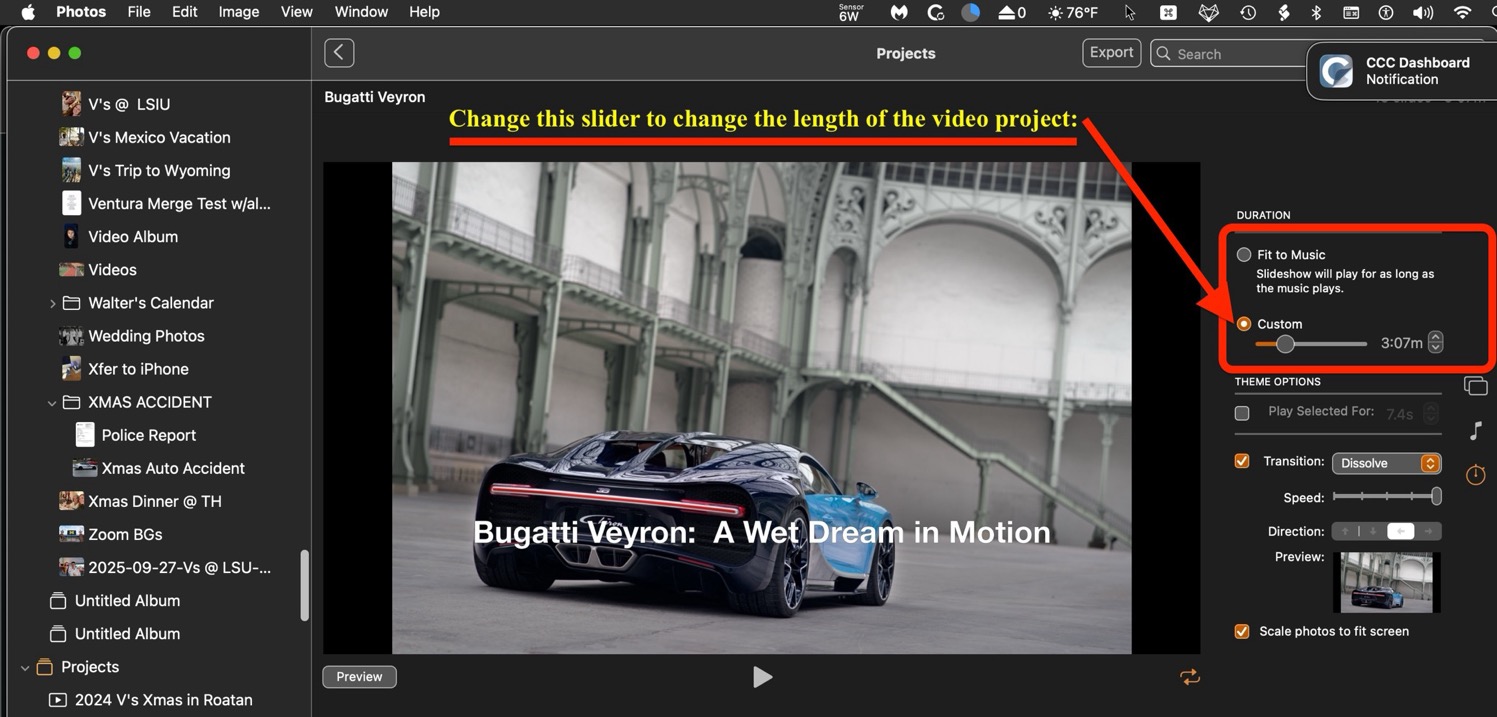Uncheck the Transition checkbox
This screenshot has width=1497, height=717.
coord(1242,461)
